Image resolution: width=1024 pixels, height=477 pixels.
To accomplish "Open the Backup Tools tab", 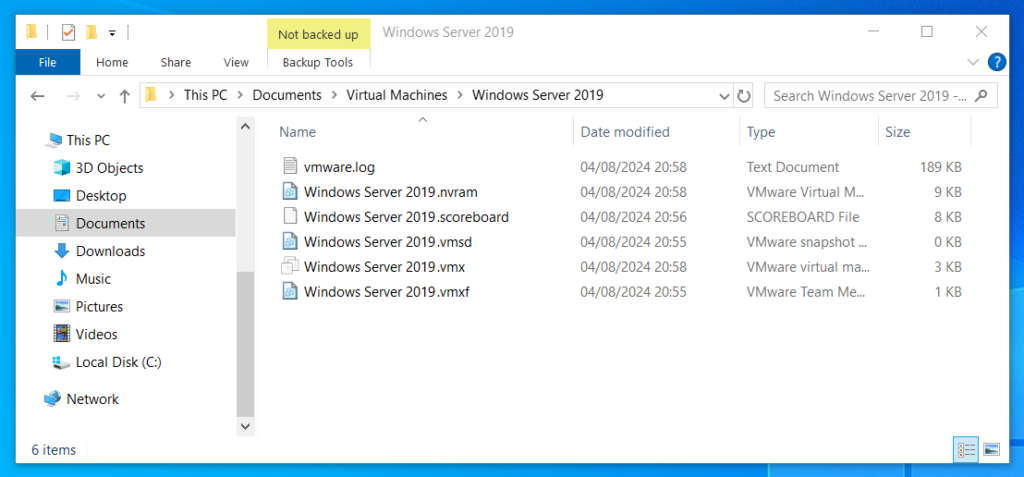I will 318,63.
